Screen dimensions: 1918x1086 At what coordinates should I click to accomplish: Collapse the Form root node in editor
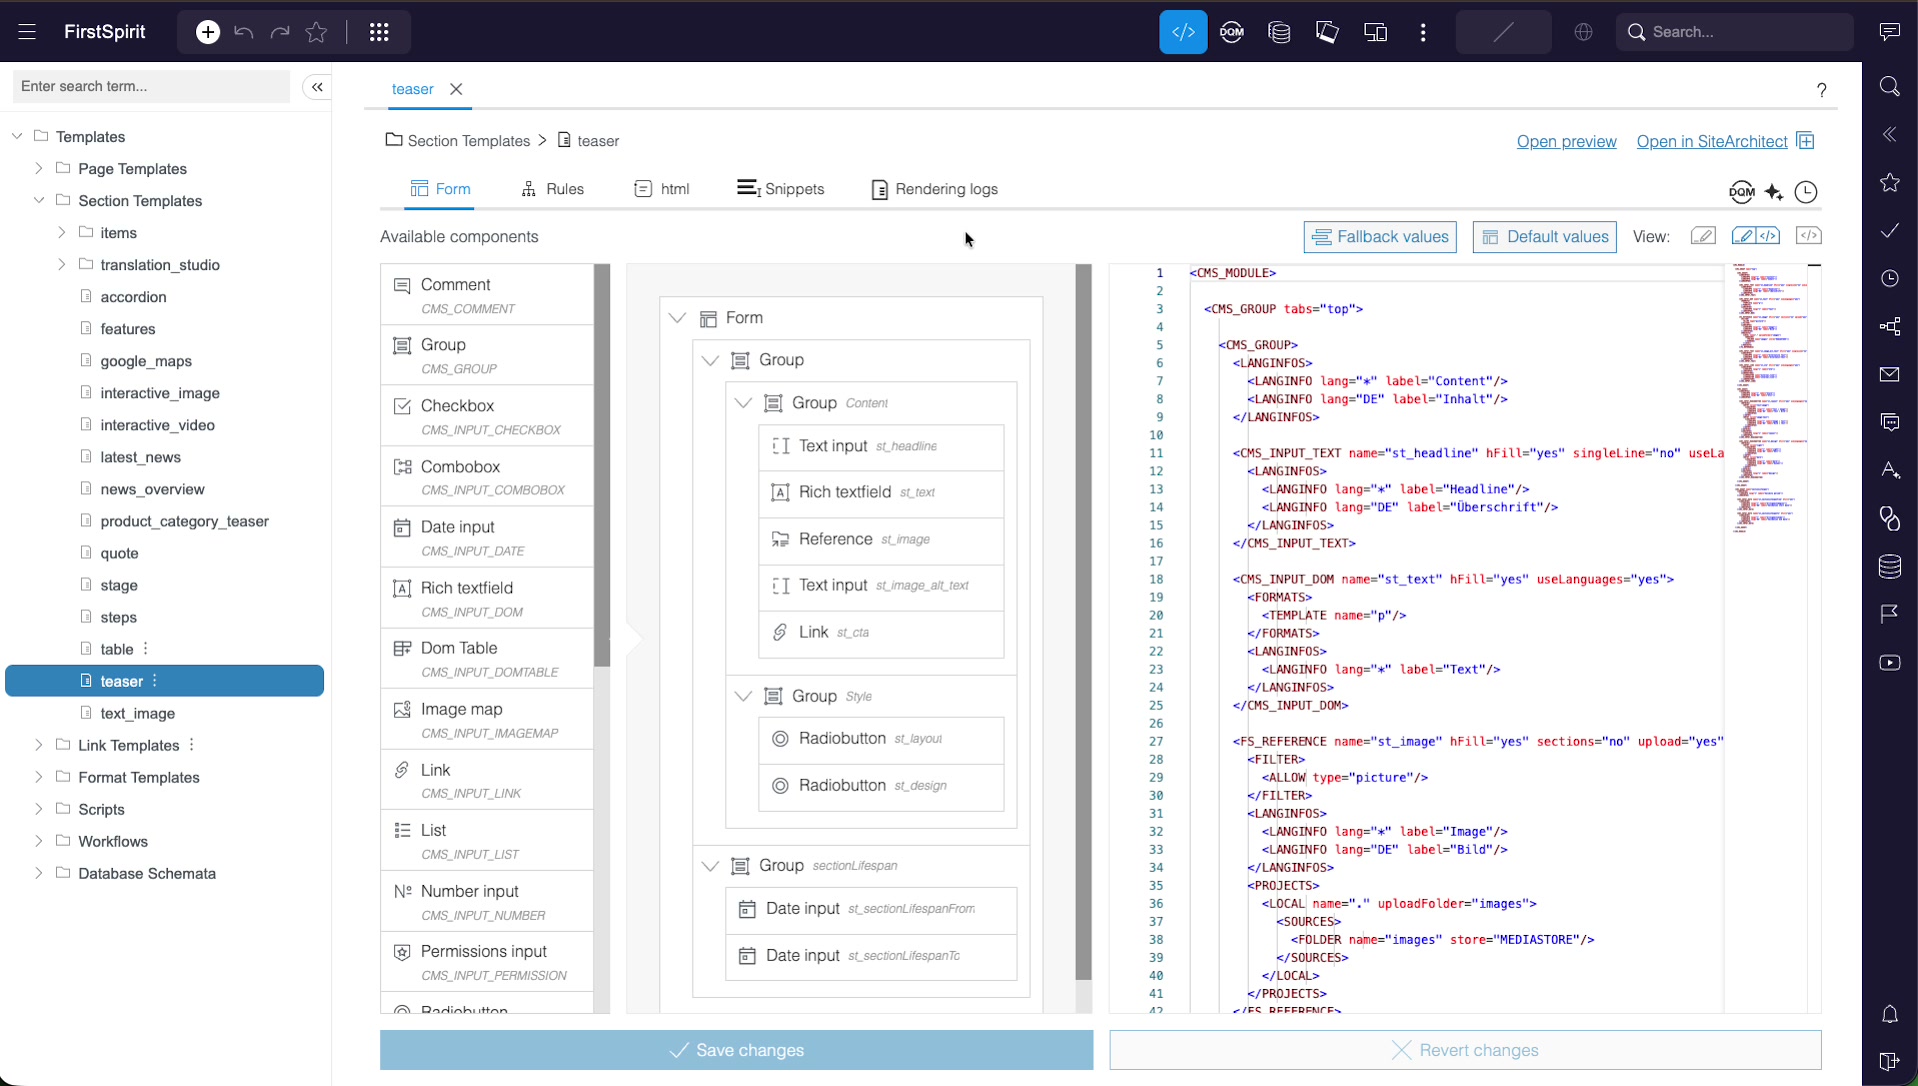tap(677, 318)
